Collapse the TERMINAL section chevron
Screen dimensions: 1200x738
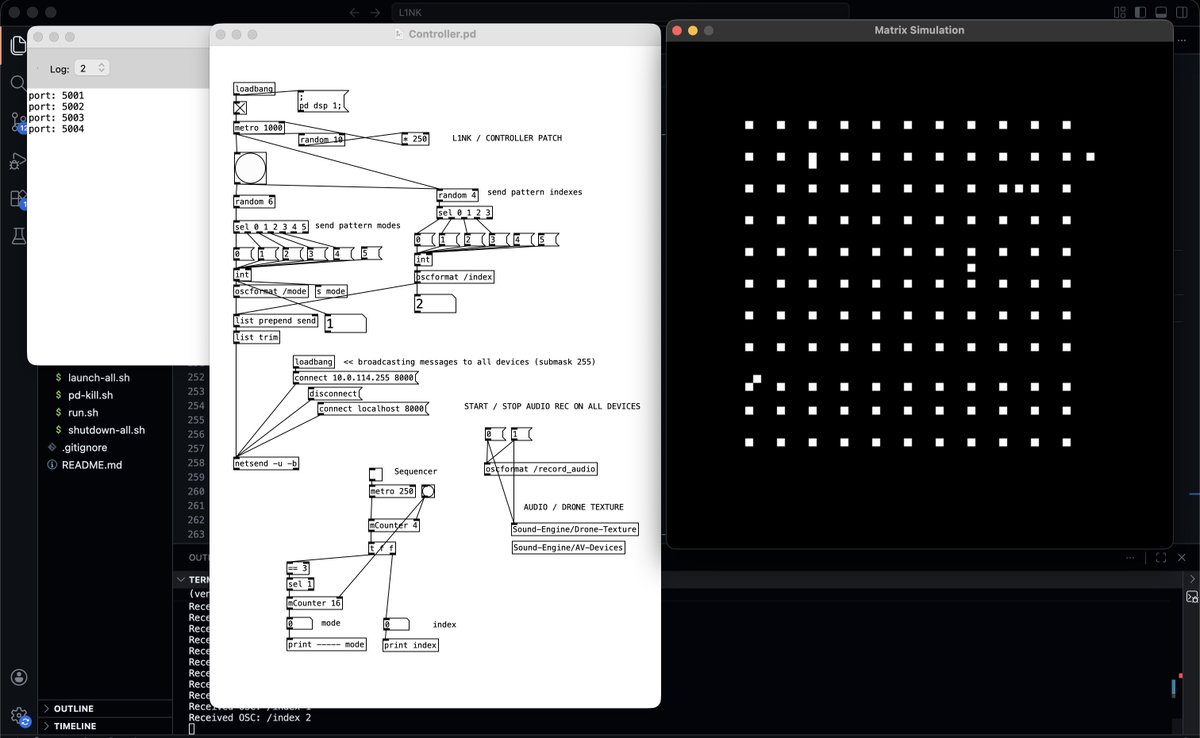tap(180, 579)
